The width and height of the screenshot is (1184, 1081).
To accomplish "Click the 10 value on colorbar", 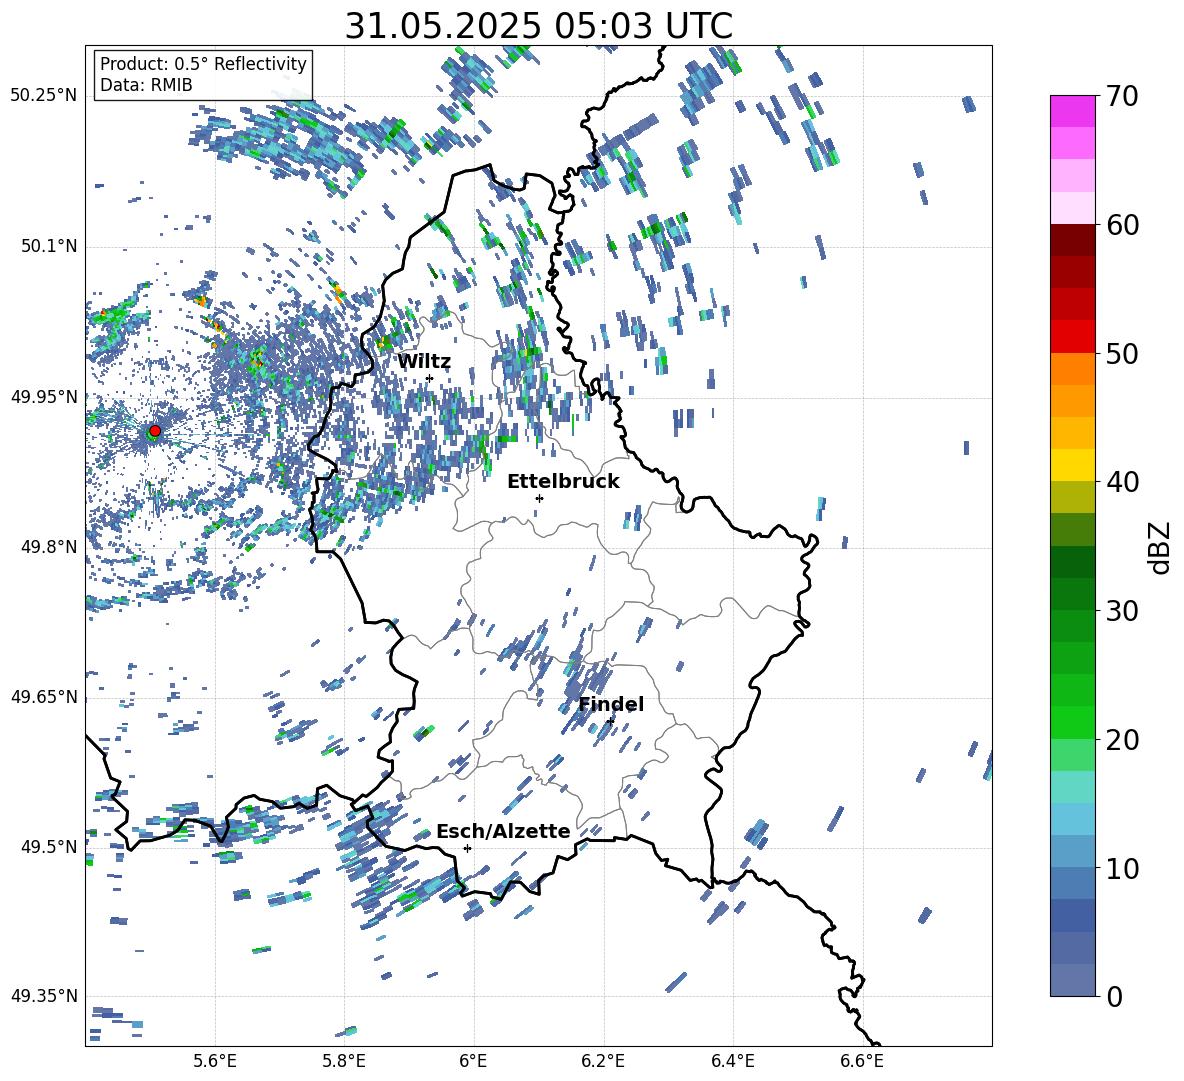I will tap(1123, 869).
